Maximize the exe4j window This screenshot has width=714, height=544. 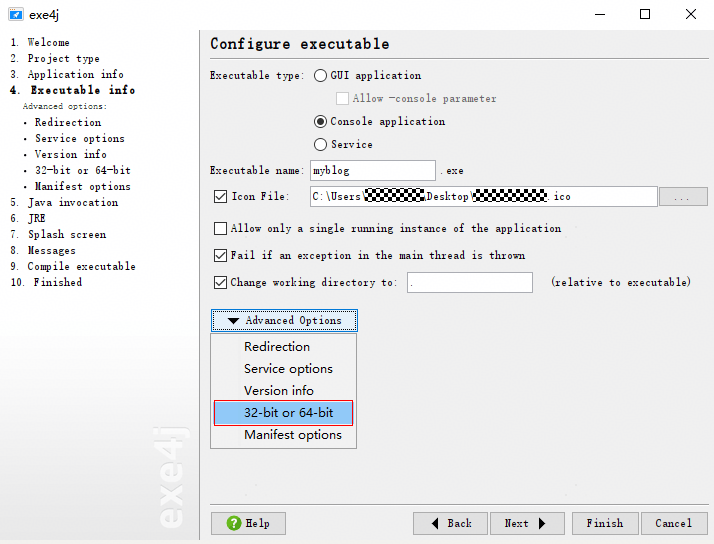click(x=645, y=15)
